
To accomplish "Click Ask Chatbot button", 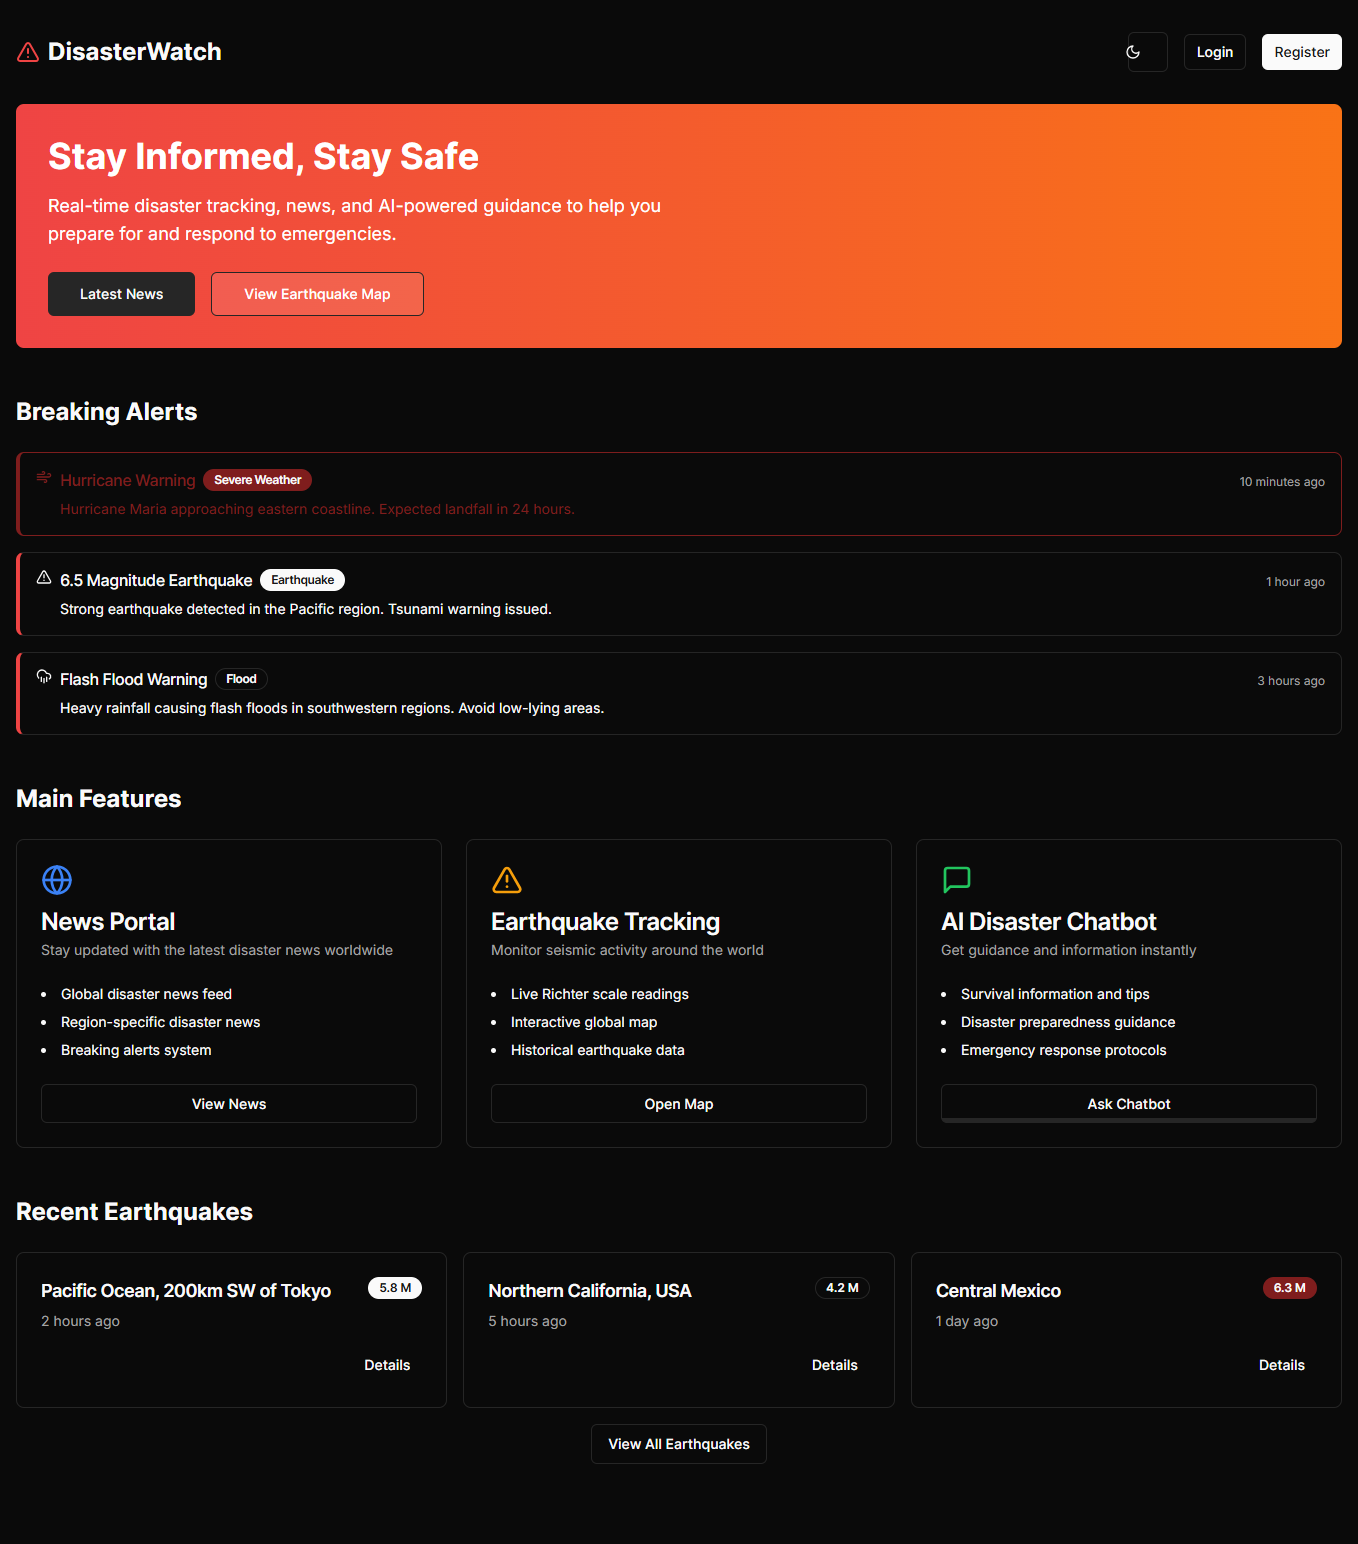I will (x=1128, y=1103).
